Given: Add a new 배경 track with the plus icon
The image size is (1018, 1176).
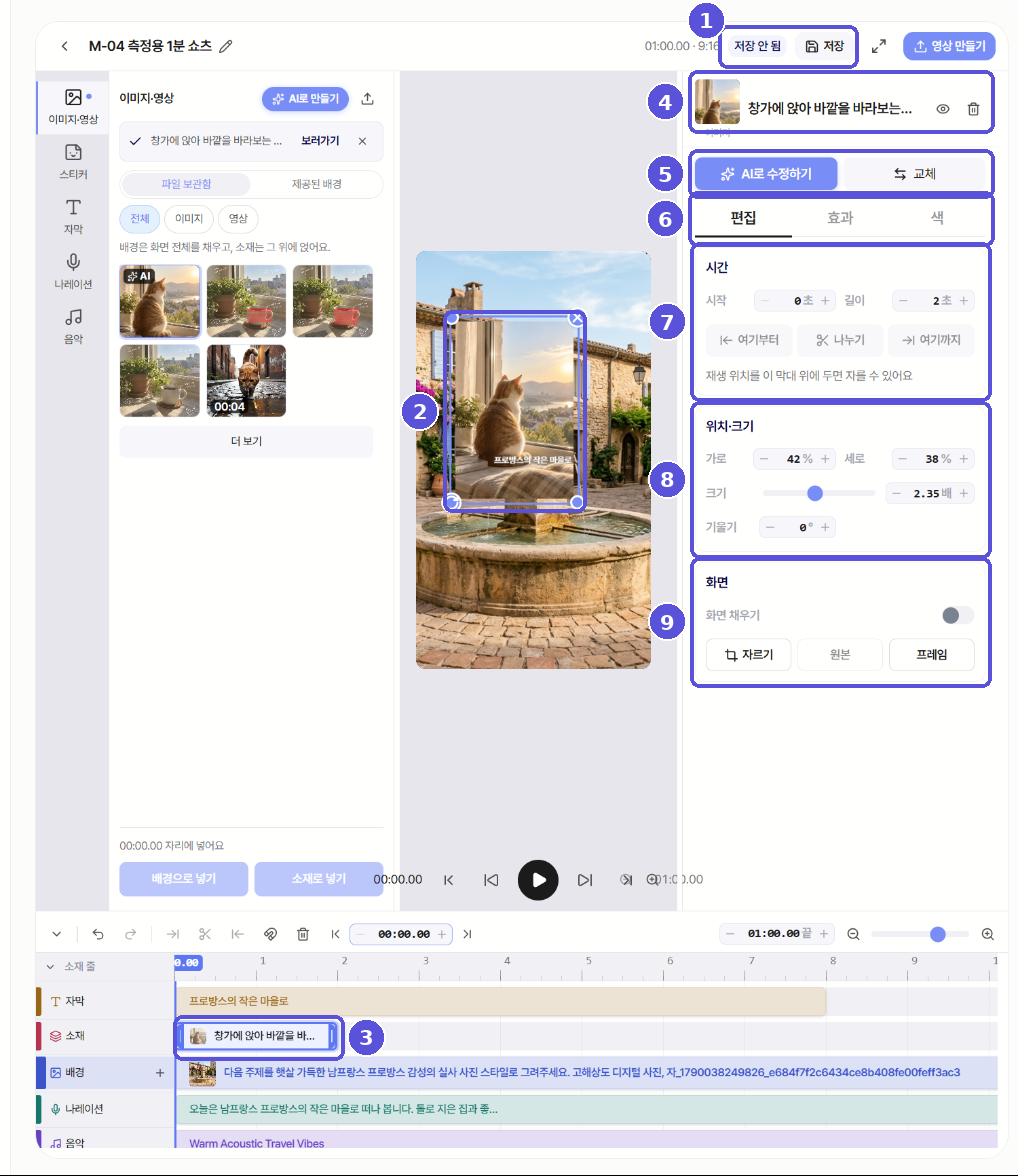Looking at the screenshot, I should (160, 1072).
